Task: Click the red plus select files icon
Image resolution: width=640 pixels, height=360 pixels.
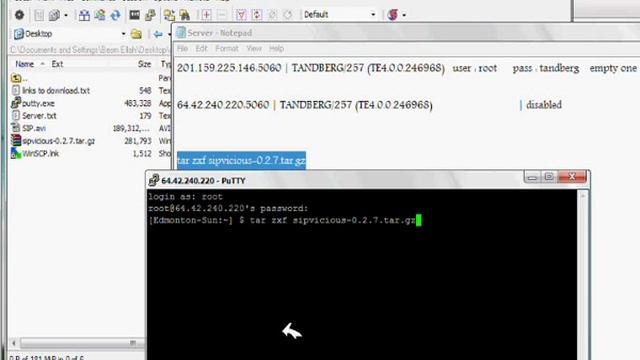Action: click(x=207, y=15)
